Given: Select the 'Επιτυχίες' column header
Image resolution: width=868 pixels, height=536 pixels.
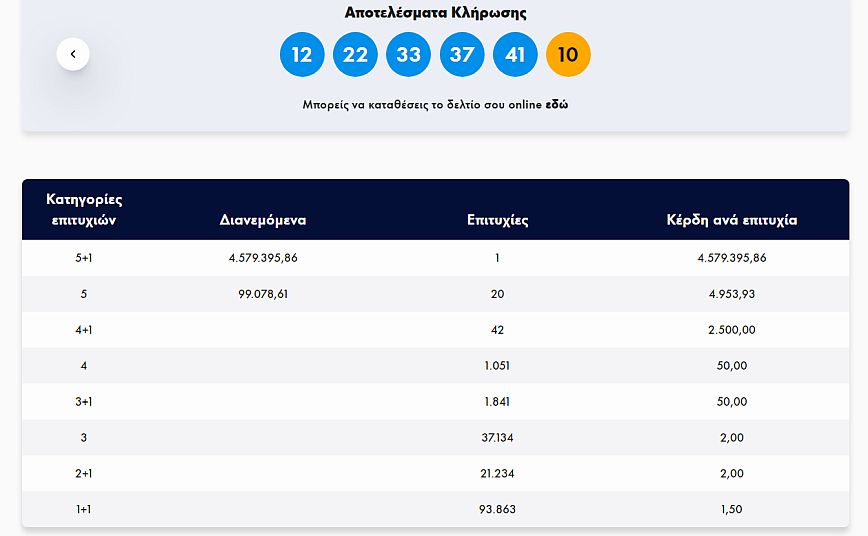Looking at the screenshot, I should click(x=497, y=220).
